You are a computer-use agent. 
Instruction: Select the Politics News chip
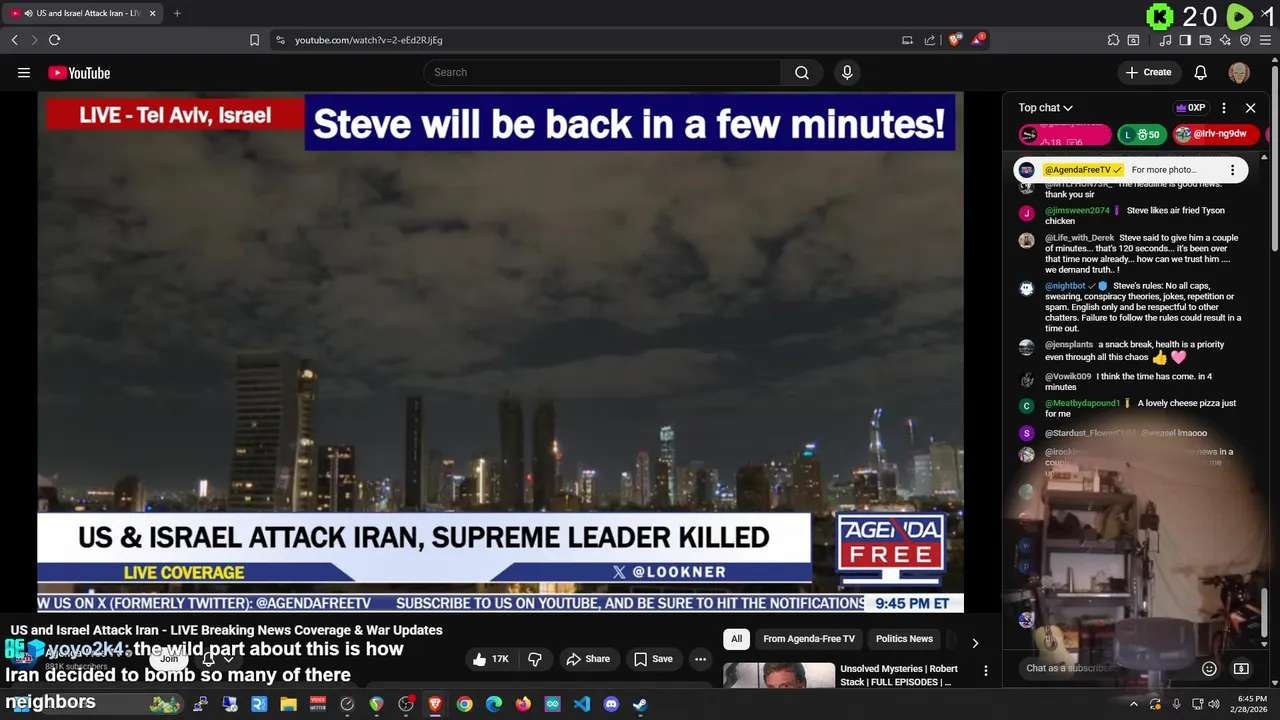click(904, 639)
